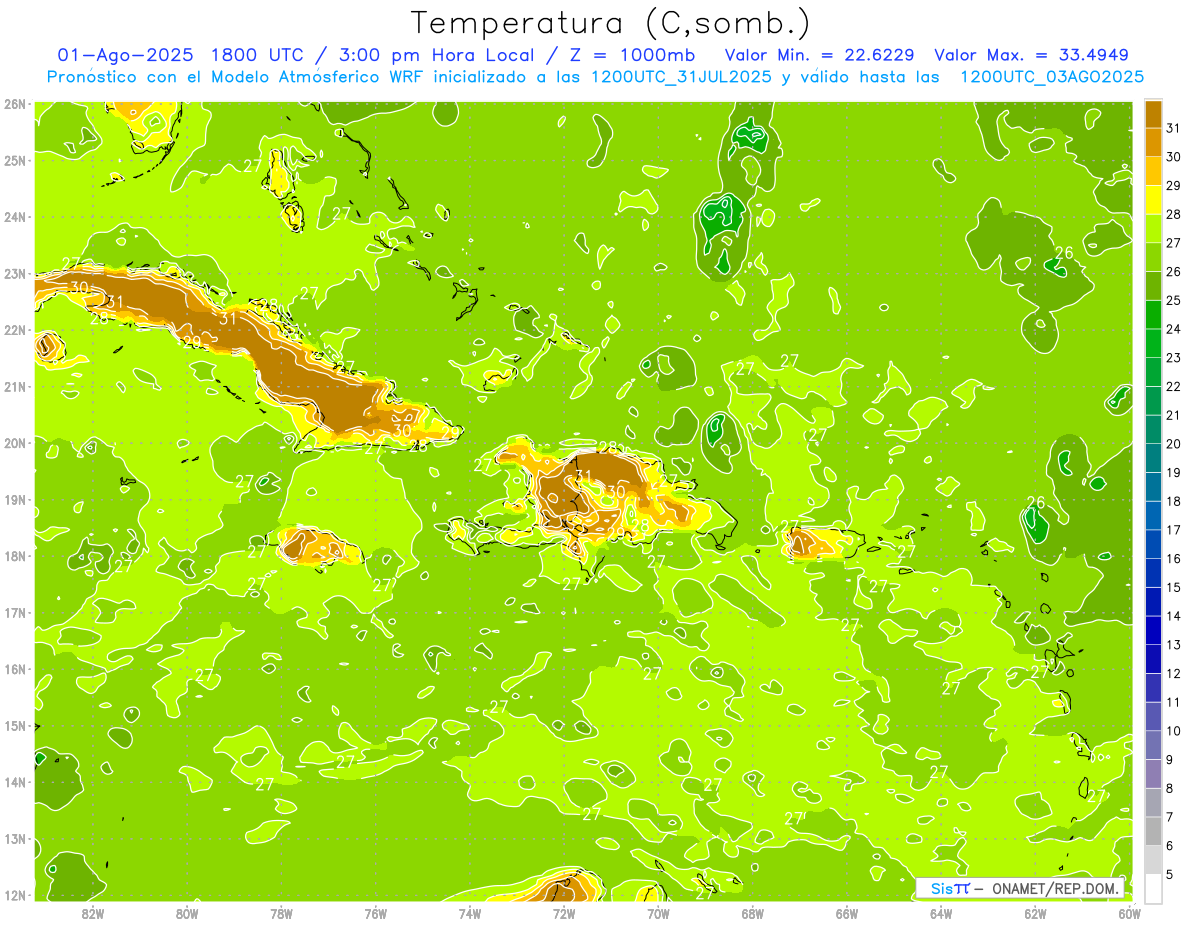Click the "15N" latitude axis label
Screen dimensions: 1200x927
coord(14,725)
